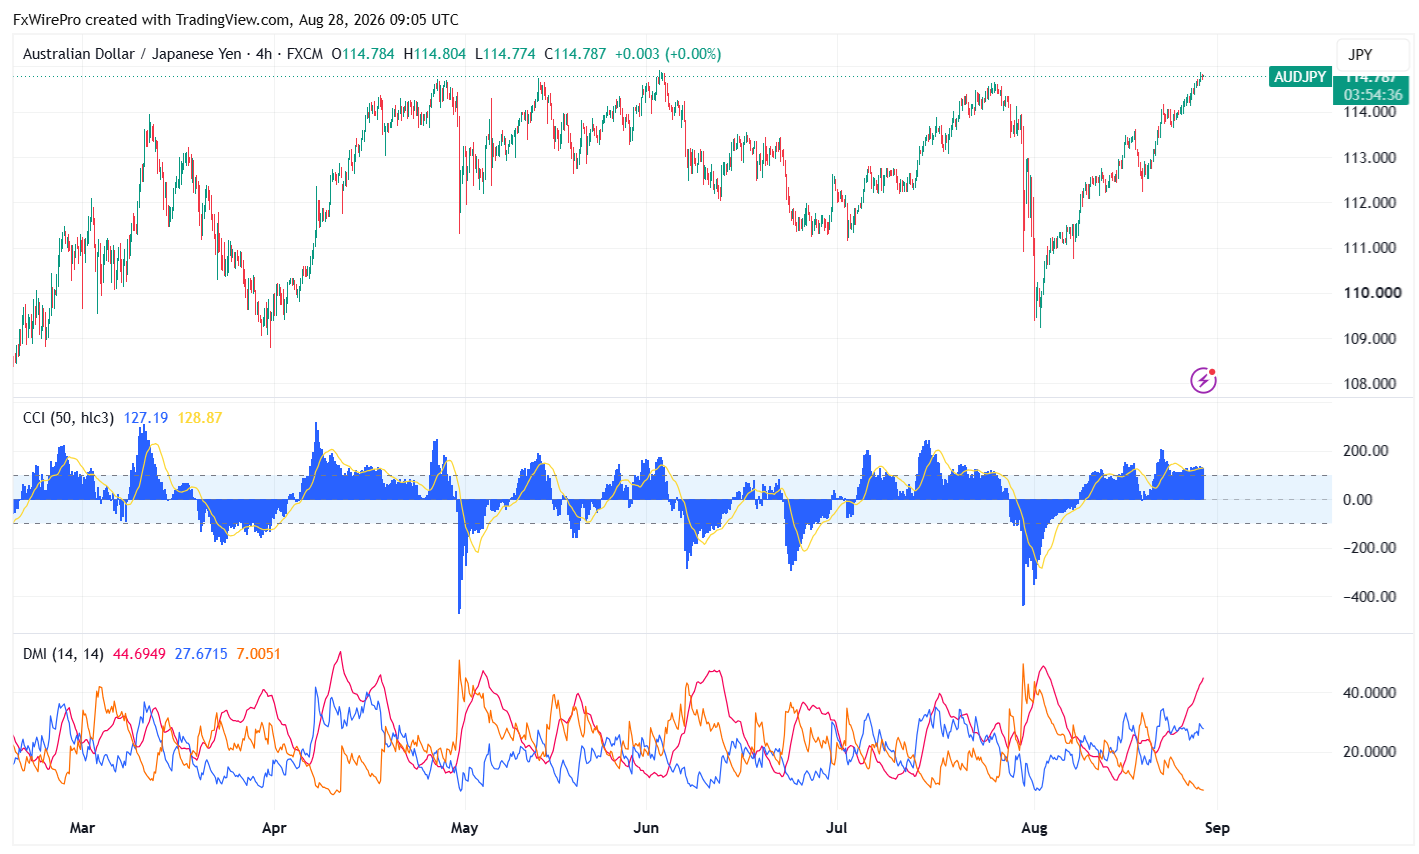Click the FXCM source label
This screenshot has height=854, width=1419.
[305, 54]
